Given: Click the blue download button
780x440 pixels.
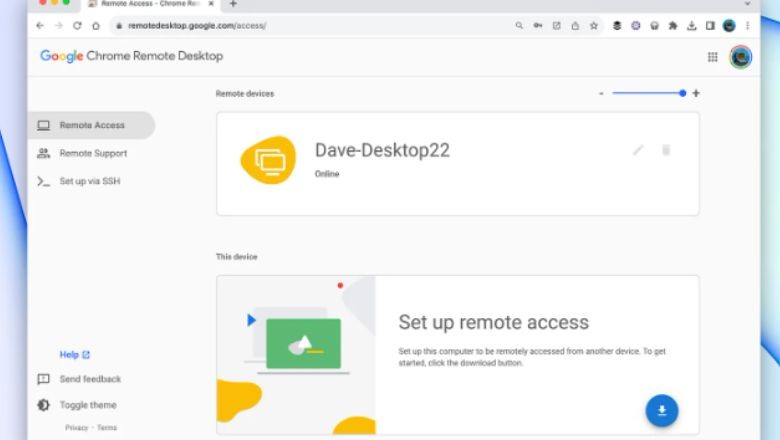Looking at the screenshot, I should point(662,411).
